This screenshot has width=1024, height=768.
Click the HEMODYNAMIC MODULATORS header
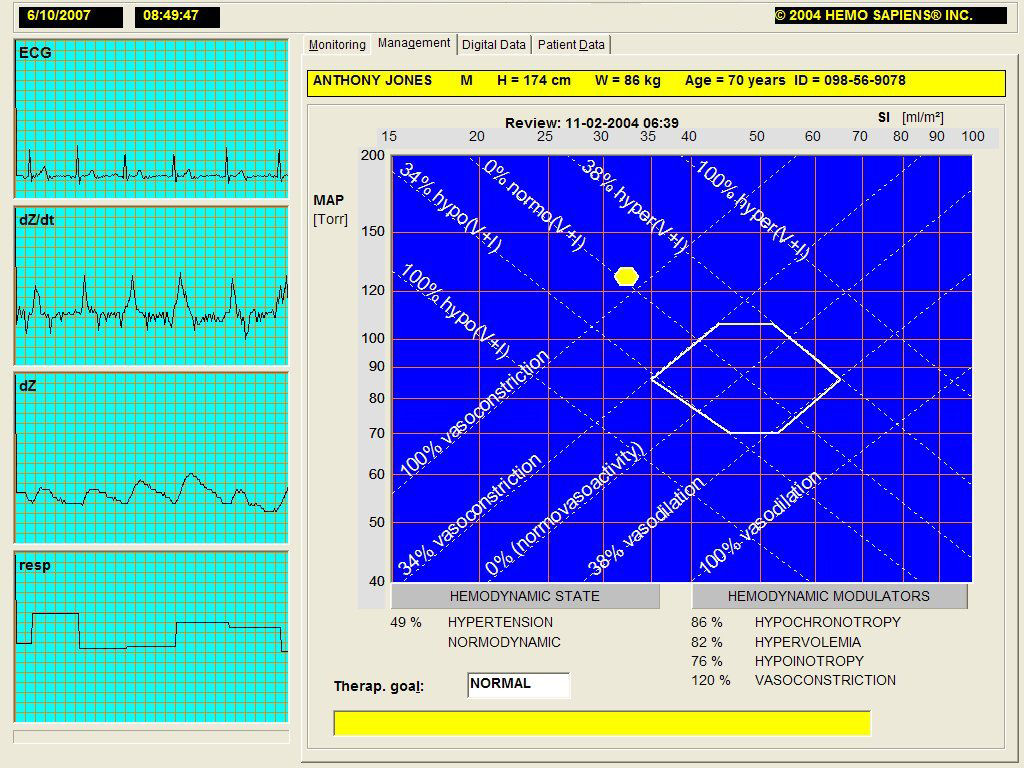click(829, 596)
